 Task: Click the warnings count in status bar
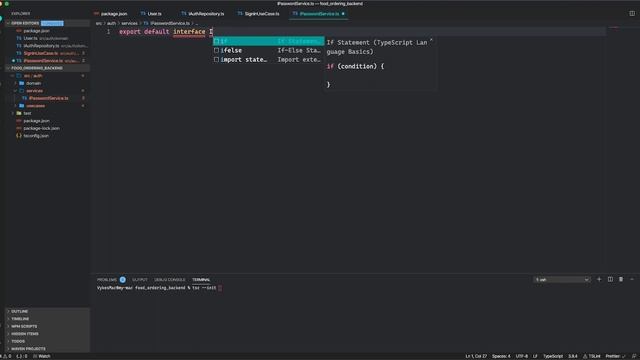tap(6, 356)
